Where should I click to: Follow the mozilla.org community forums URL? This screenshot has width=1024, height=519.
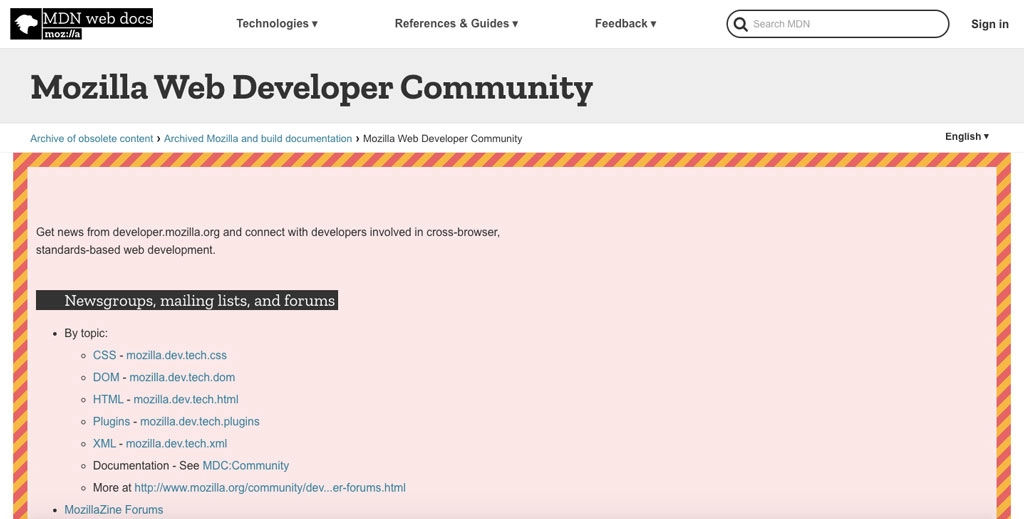tap(270, 488)
